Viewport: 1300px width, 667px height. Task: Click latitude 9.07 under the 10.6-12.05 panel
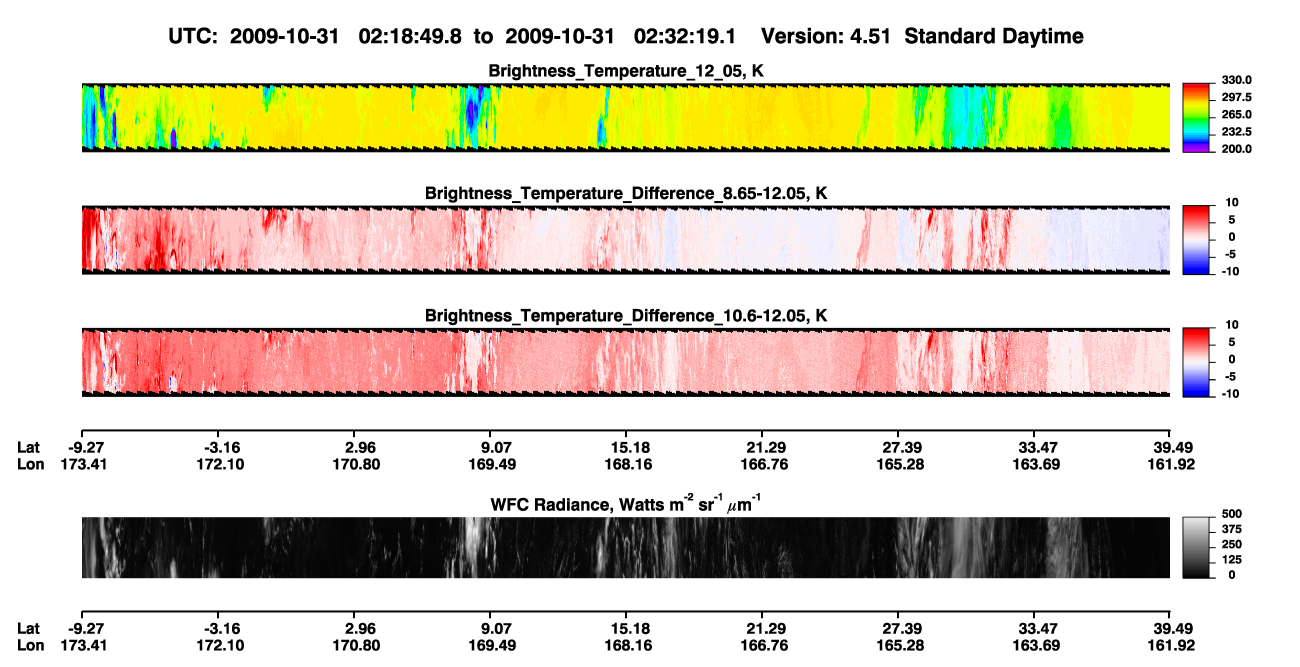point(497,446)
